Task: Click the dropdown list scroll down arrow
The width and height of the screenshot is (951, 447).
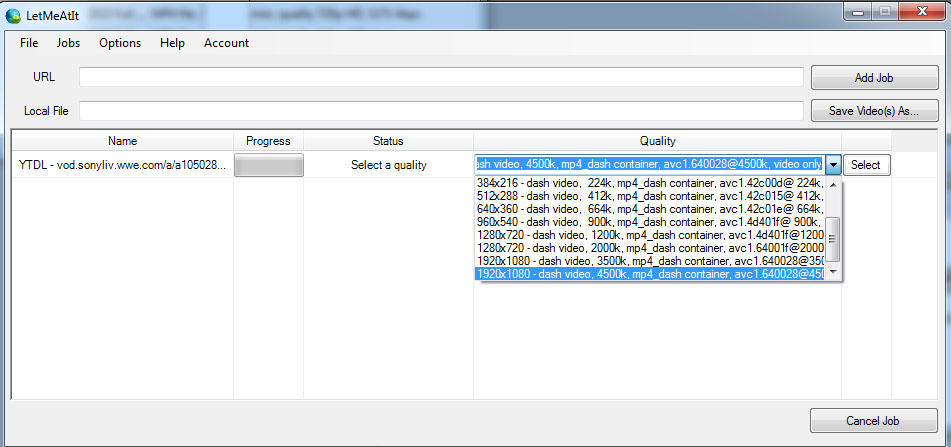Action: (833, 272)
